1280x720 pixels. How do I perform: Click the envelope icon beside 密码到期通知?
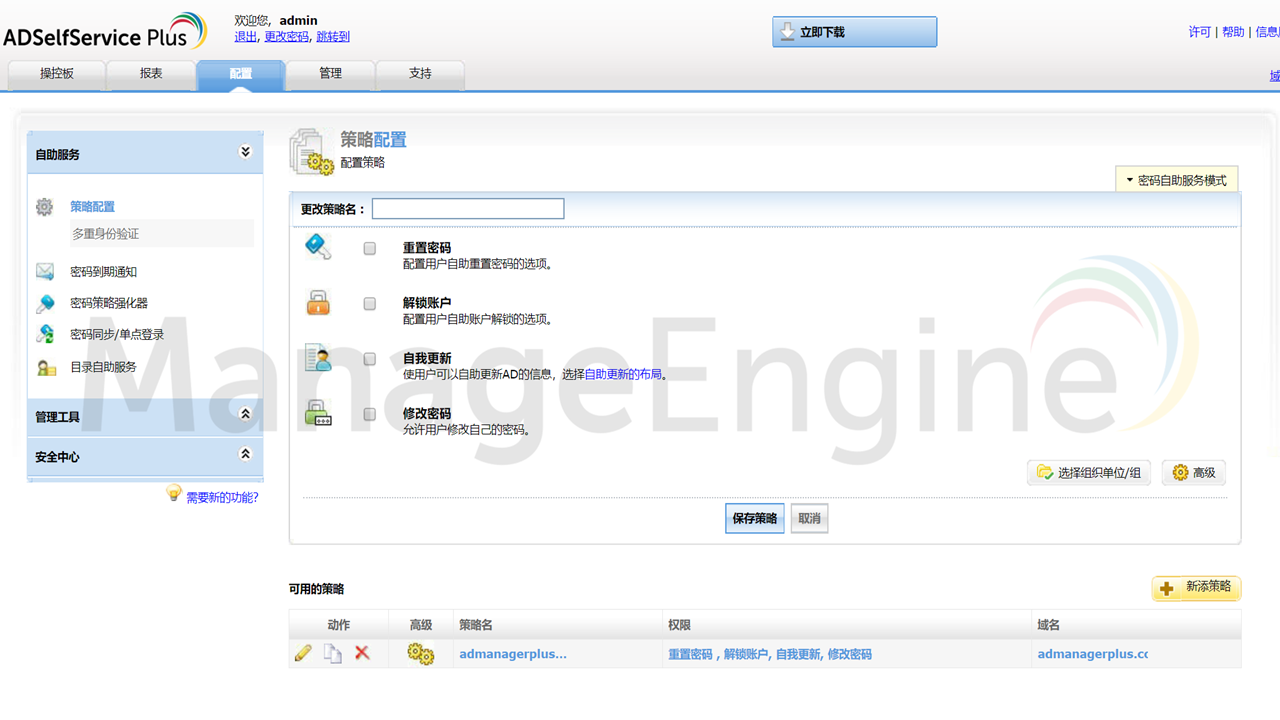pos(44,271)
